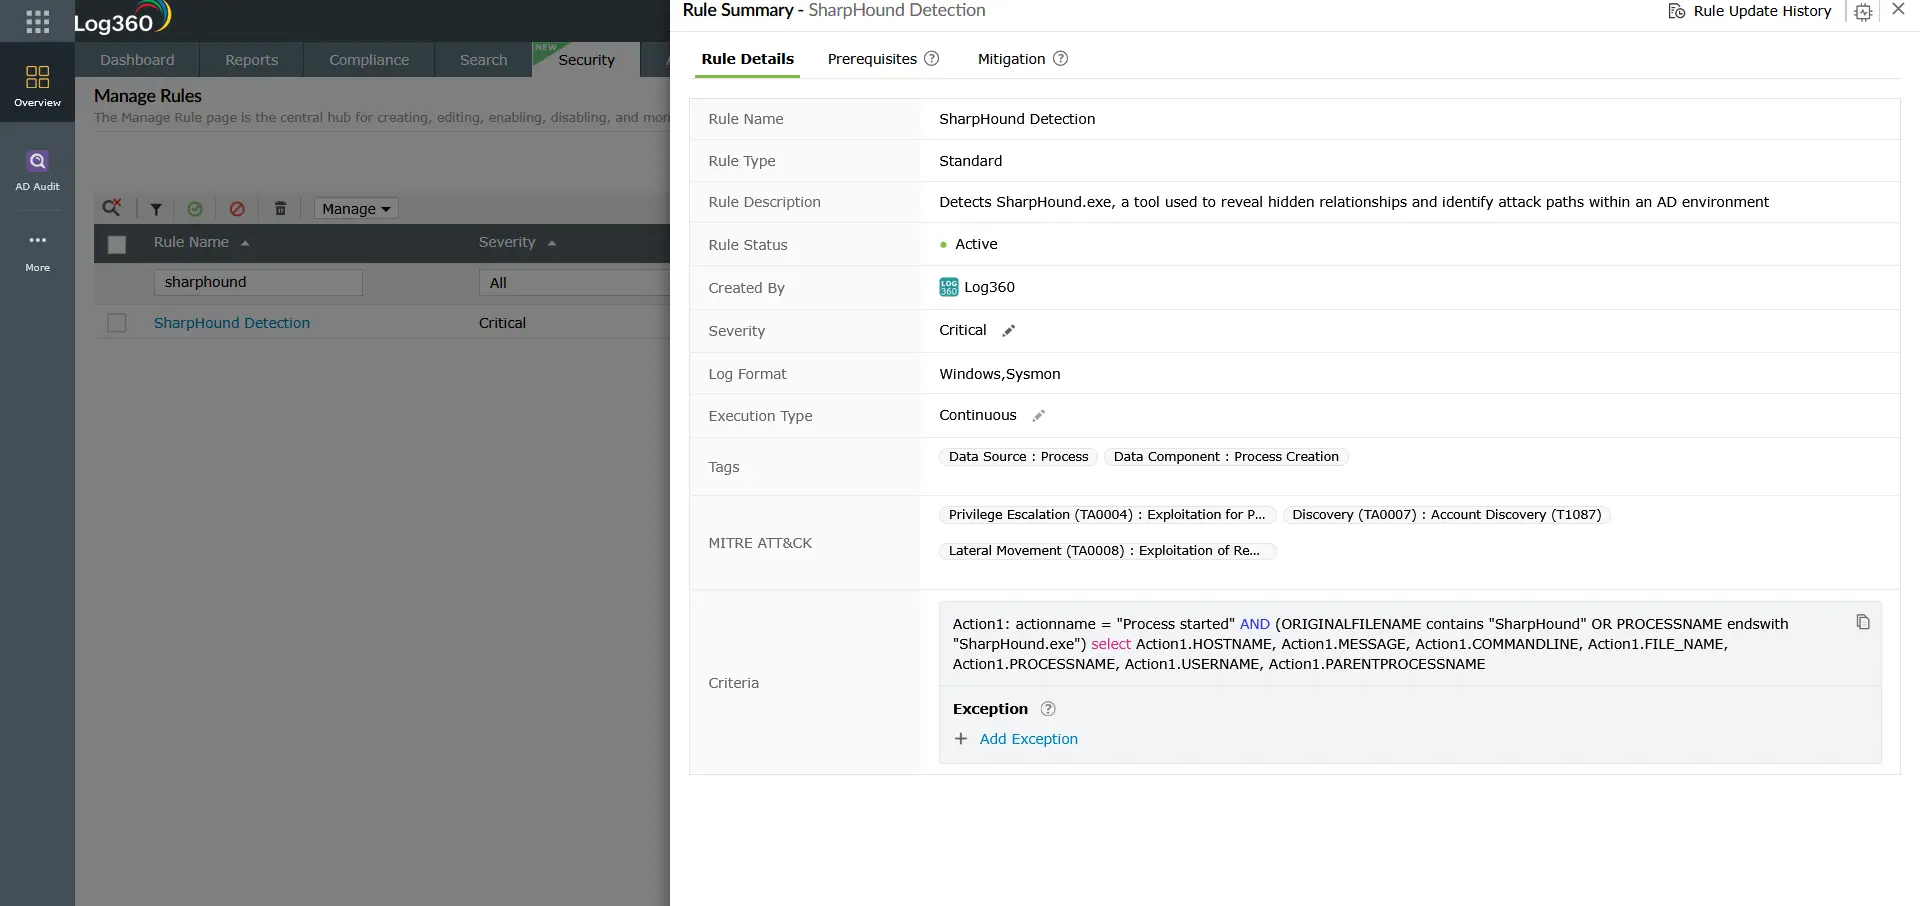The height and width of the screenshot is (906, 1920).
Task: Toggle the select-all rules checkbox
Action: point(117,244)
